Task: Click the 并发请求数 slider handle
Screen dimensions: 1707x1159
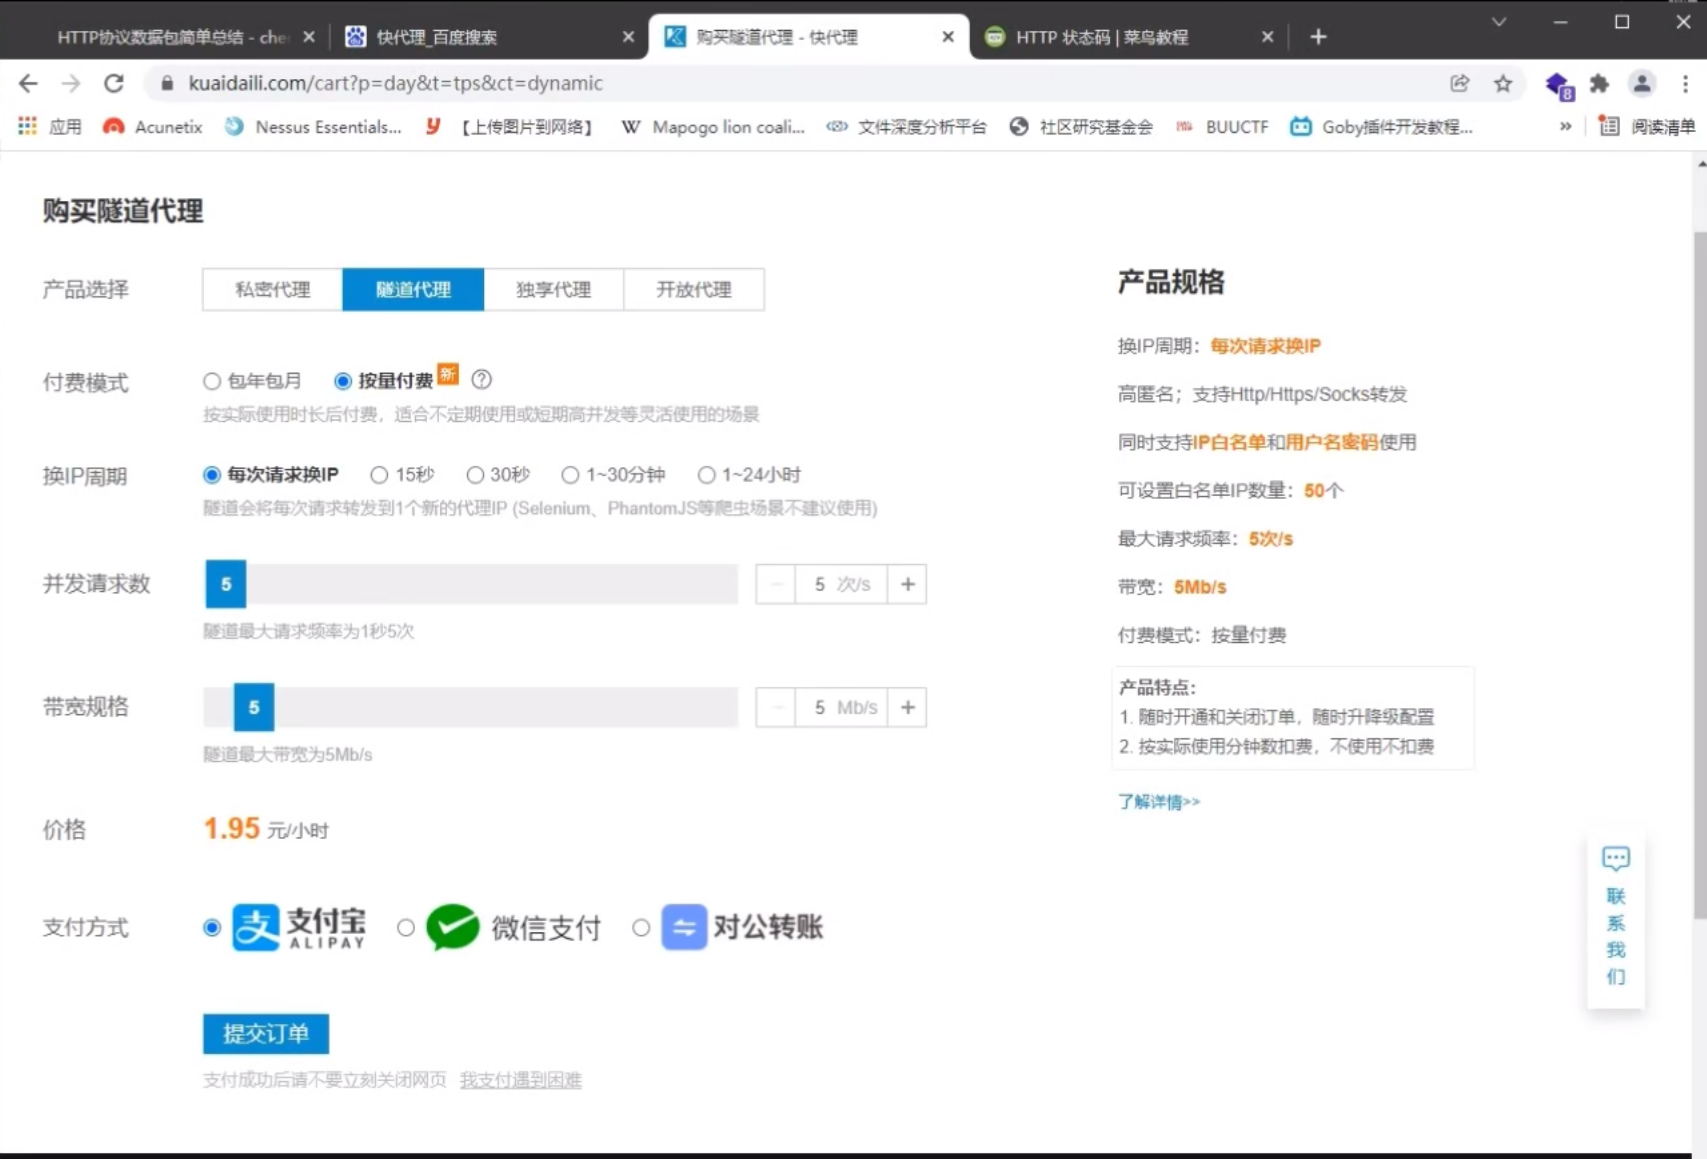Action: coord(226,584)
